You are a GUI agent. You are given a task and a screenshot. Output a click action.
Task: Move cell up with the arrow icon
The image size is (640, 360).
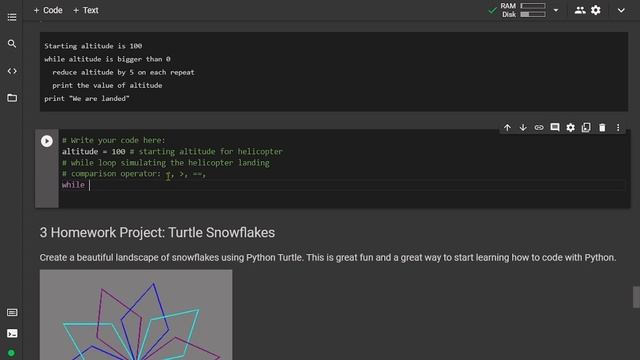click(507, 128)
